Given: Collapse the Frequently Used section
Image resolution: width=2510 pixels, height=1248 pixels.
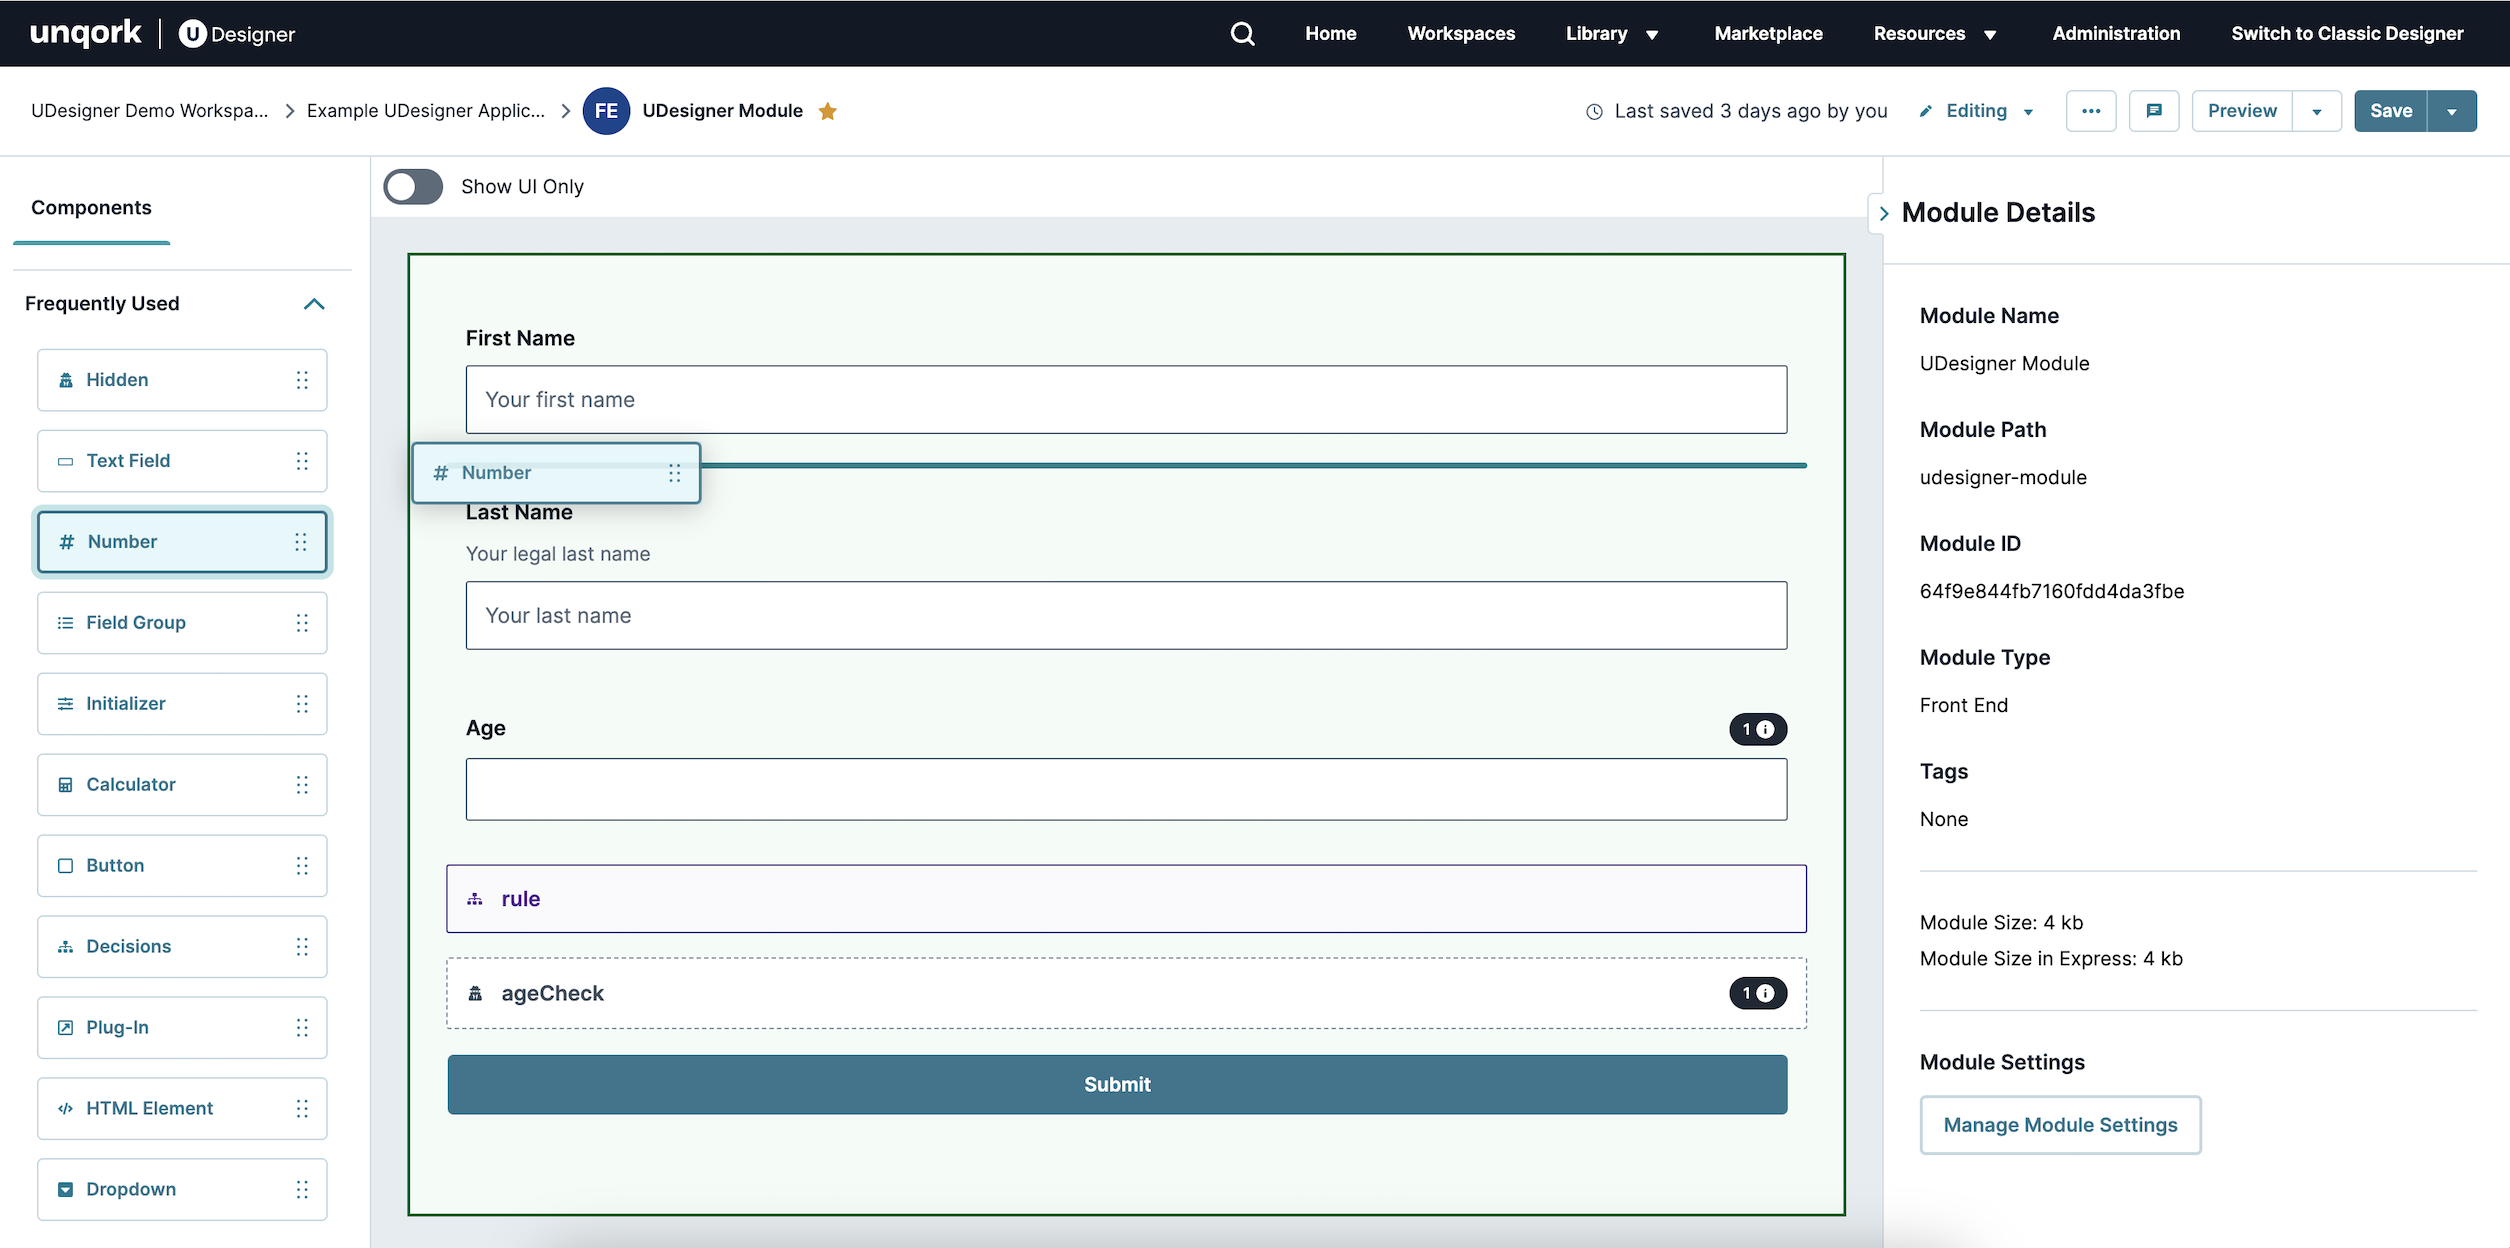Looking at the screenshot, I should [x=314, y=303].
